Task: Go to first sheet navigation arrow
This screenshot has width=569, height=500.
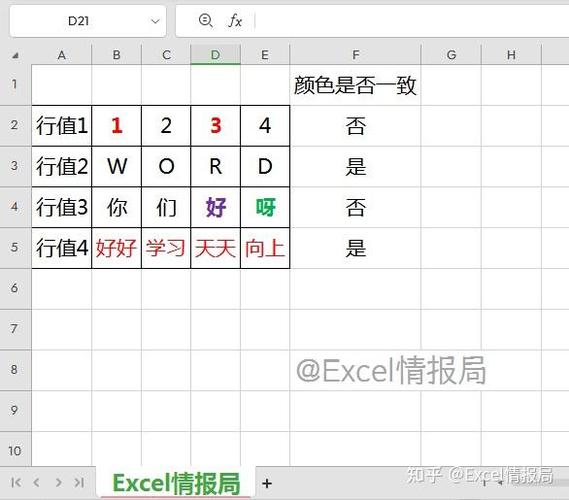Action: [16, 482]
